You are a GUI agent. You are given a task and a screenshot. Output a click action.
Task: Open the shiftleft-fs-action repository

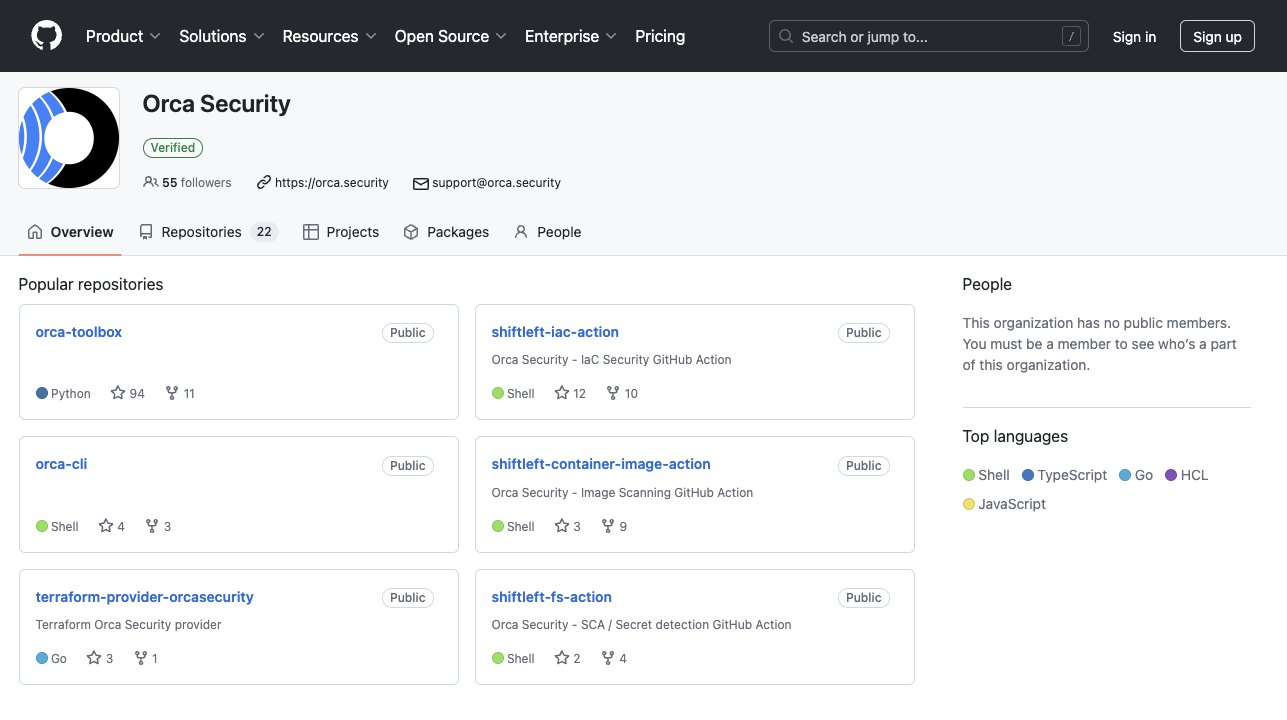tap(552, 597)
